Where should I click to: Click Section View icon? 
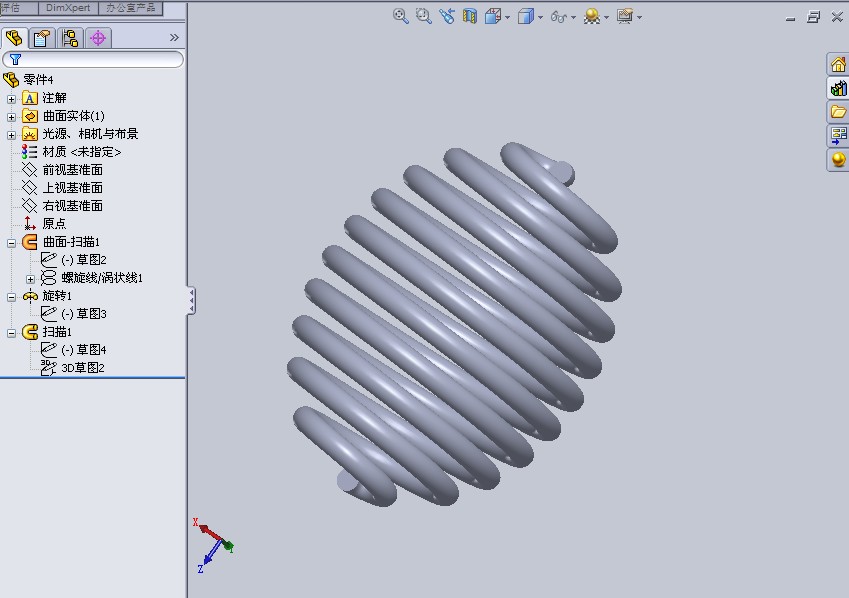pyautogui.click(x=469, y=16)
